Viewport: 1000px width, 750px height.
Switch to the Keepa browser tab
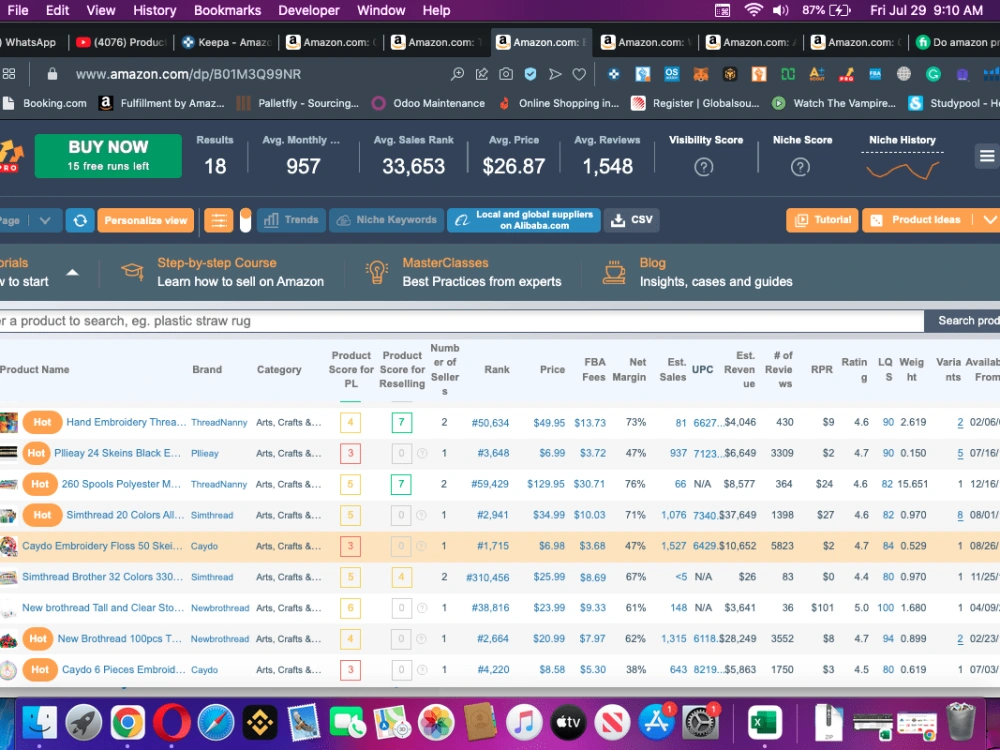click(227, 42)
